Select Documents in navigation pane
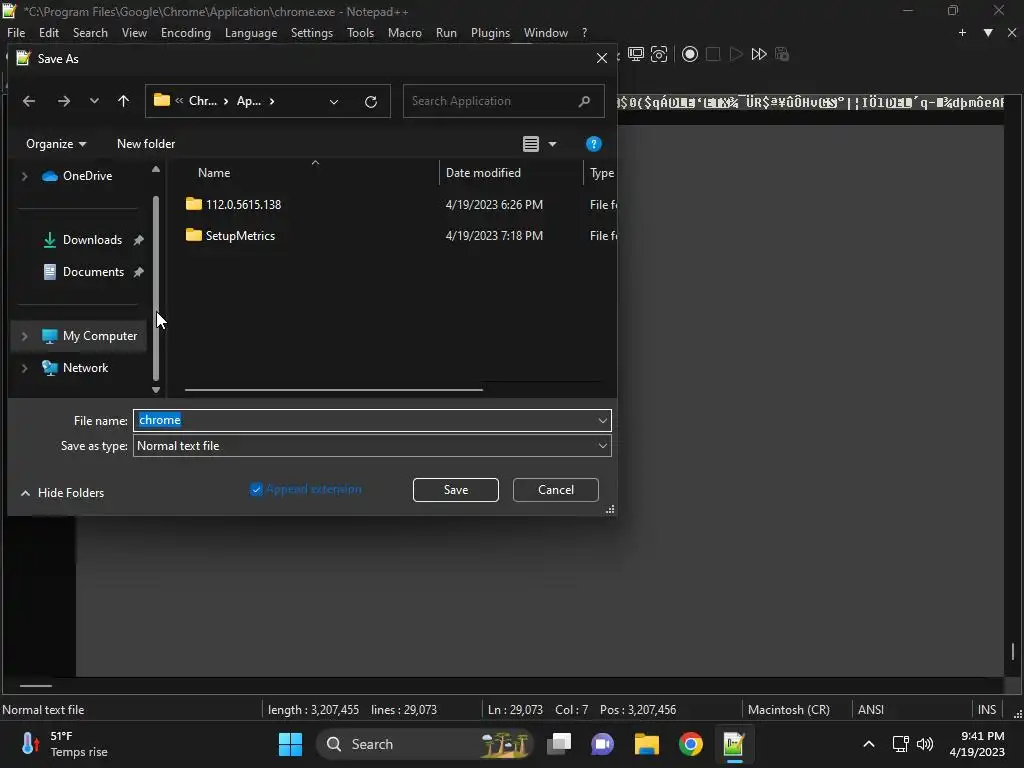The image size is (1024, 768). (x=92, y=272)
